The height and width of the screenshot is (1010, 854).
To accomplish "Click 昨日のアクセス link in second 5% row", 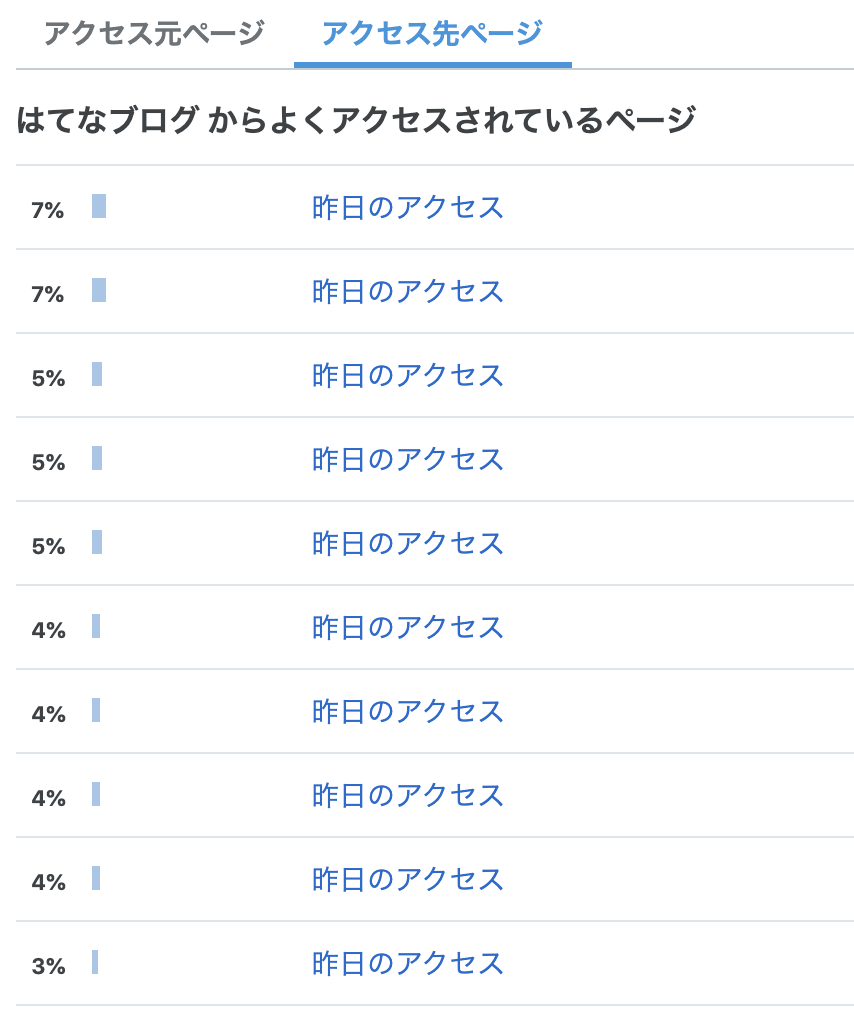I will coord(408,459).
